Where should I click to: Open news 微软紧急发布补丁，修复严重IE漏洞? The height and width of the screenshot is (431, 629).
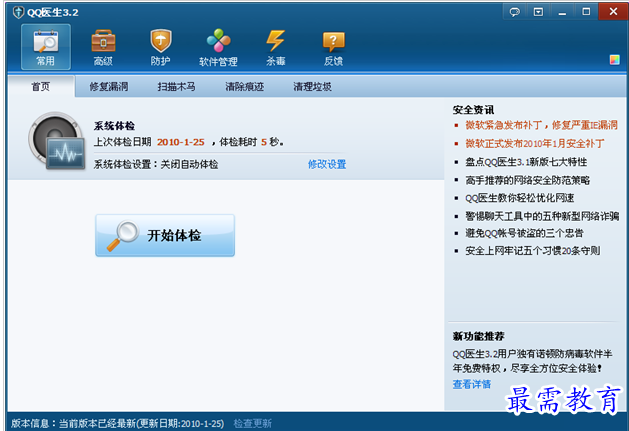[541, 125]
